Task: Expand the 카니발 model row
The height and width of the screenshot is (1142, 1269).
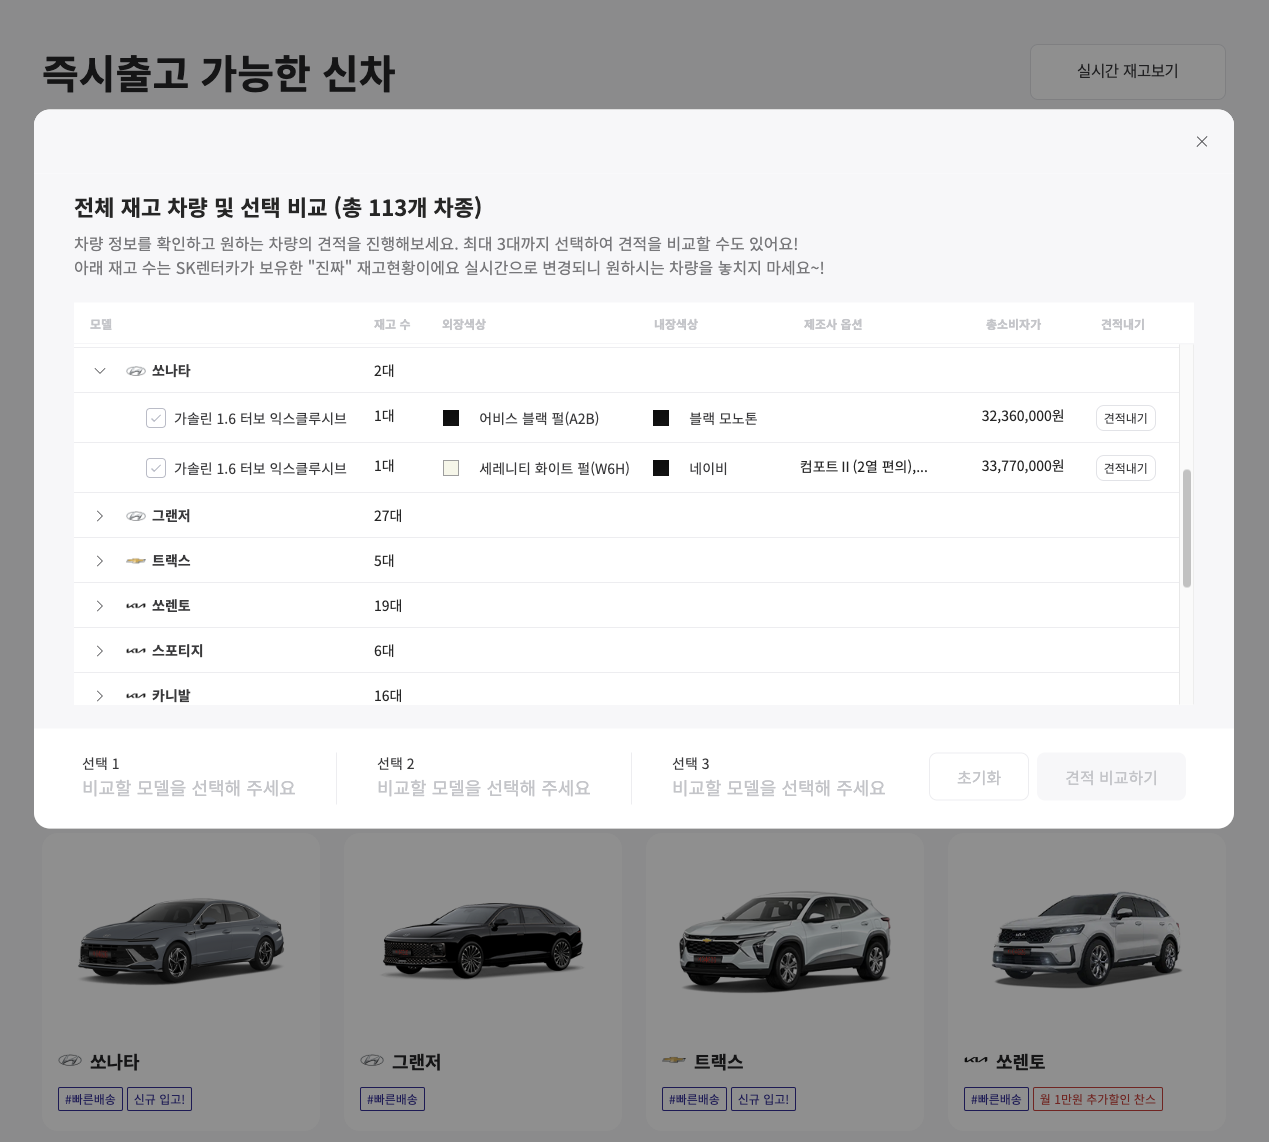Action: click(100, 696)
